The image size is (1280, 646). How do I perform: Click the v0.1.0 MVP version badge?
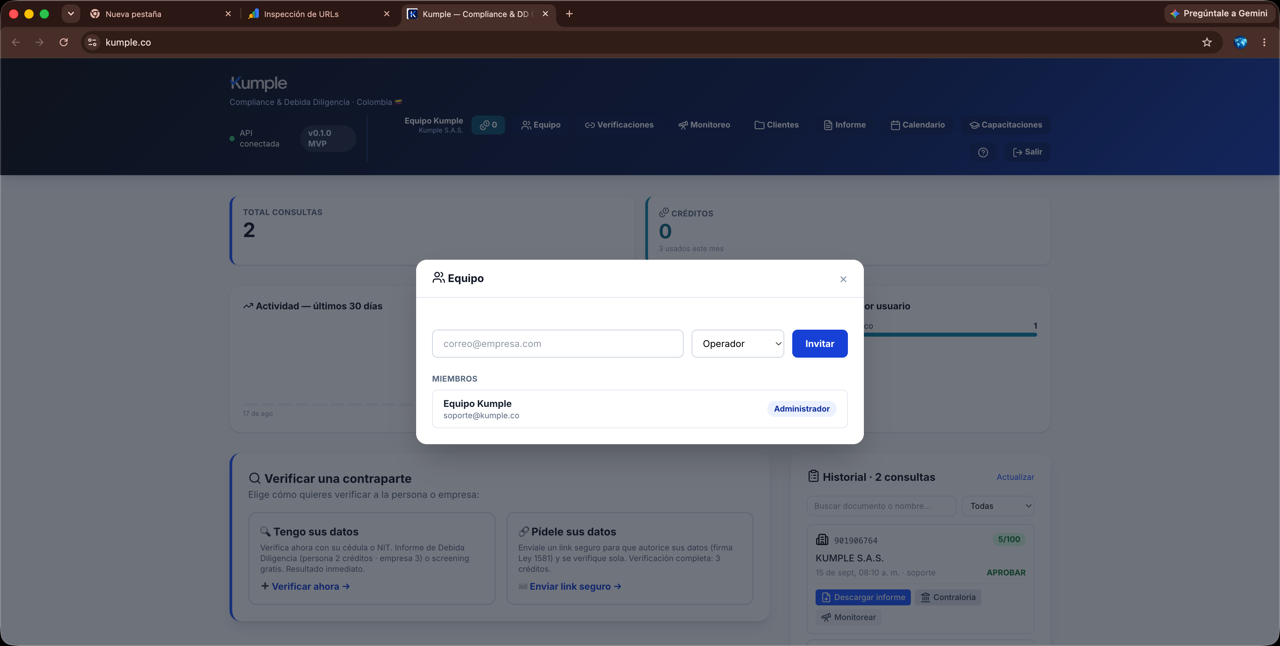point(327,138)
